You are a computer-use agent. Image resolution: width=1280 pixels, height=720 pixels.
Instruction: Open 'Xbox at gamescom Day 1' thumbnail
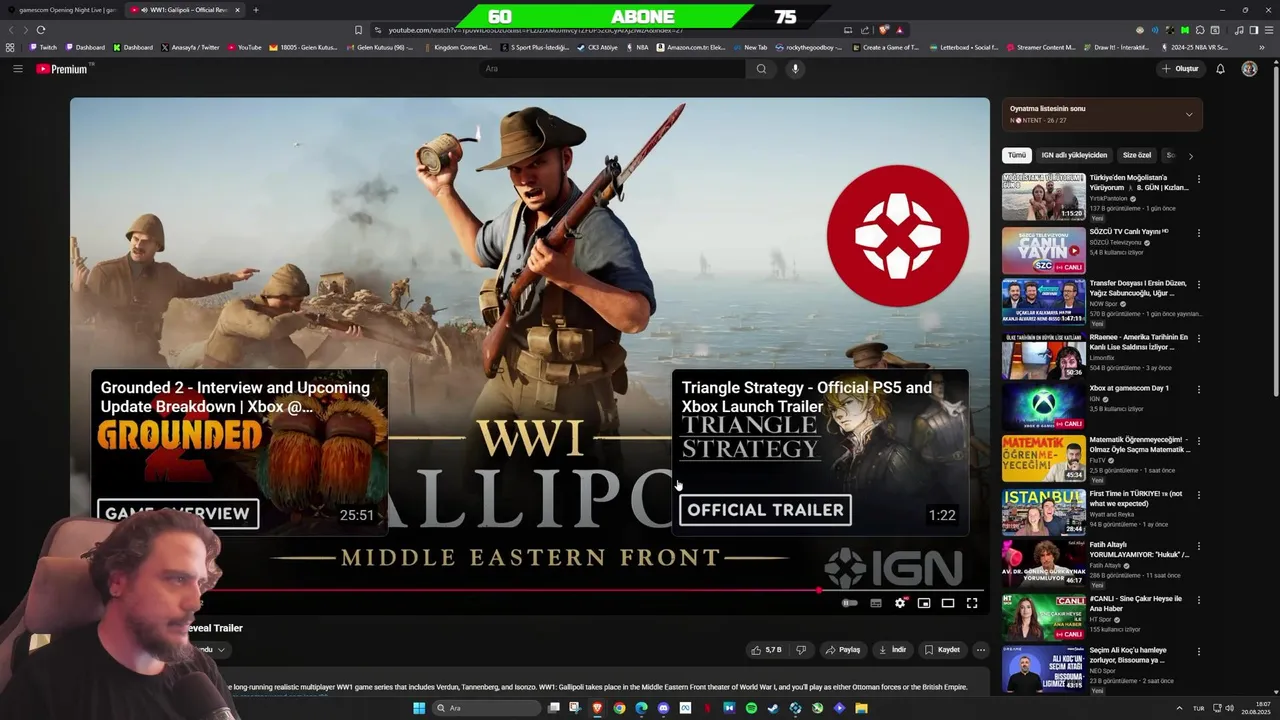1043,407
